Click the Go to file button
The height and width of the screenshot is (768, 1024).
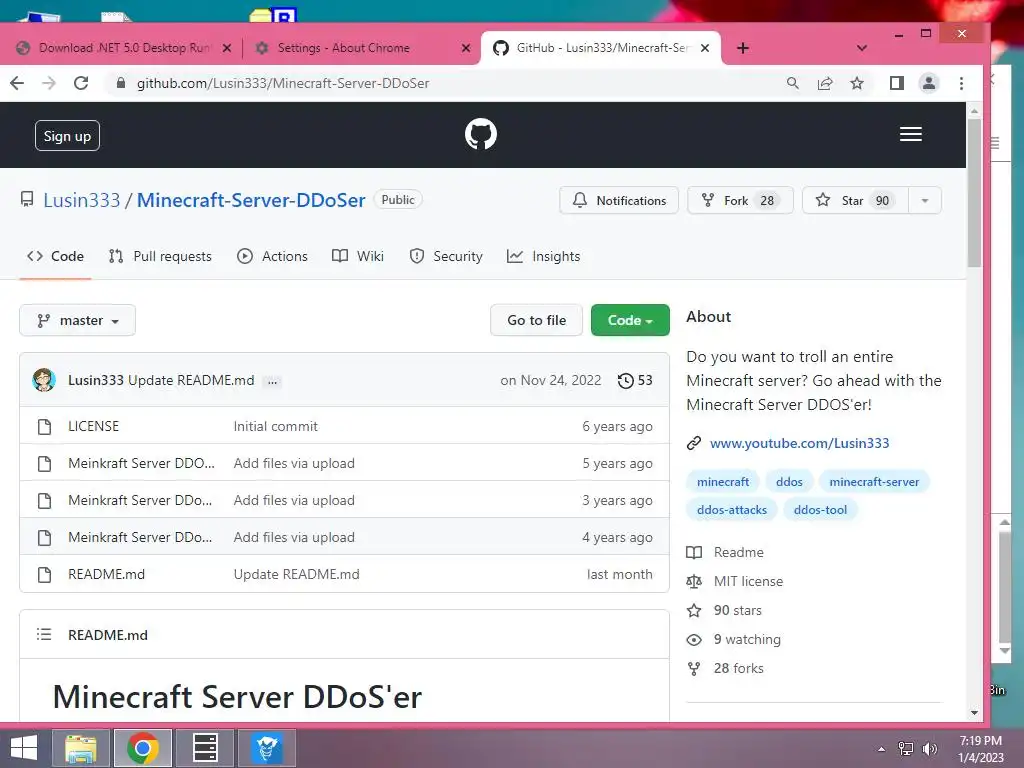coord(536,320)
